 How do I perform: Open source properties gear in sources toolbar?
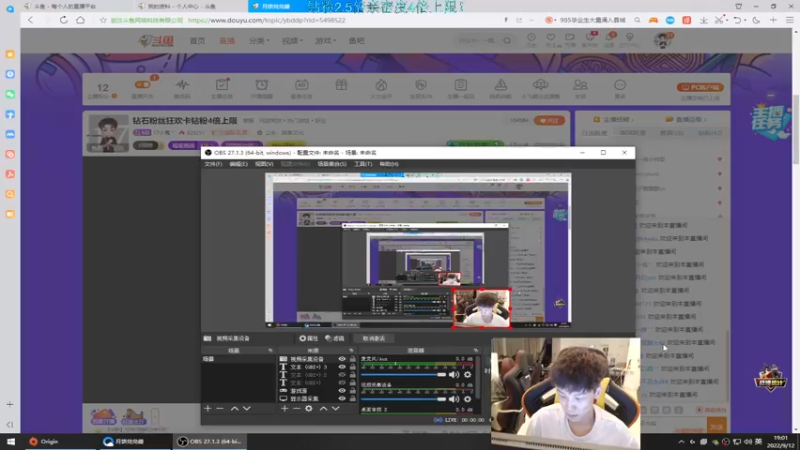(x=309, y=409)
